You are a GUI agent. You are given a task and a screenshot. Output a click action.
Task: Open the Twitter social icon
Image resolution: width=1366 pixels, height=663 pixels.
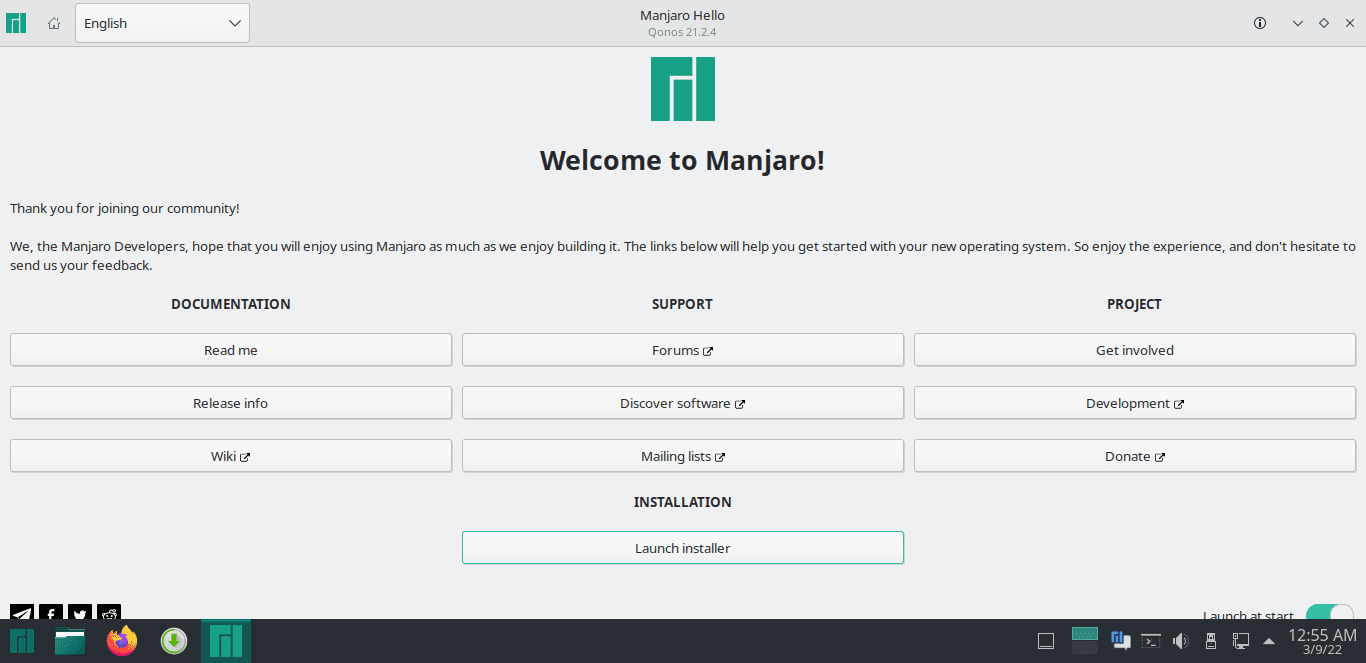80,612
